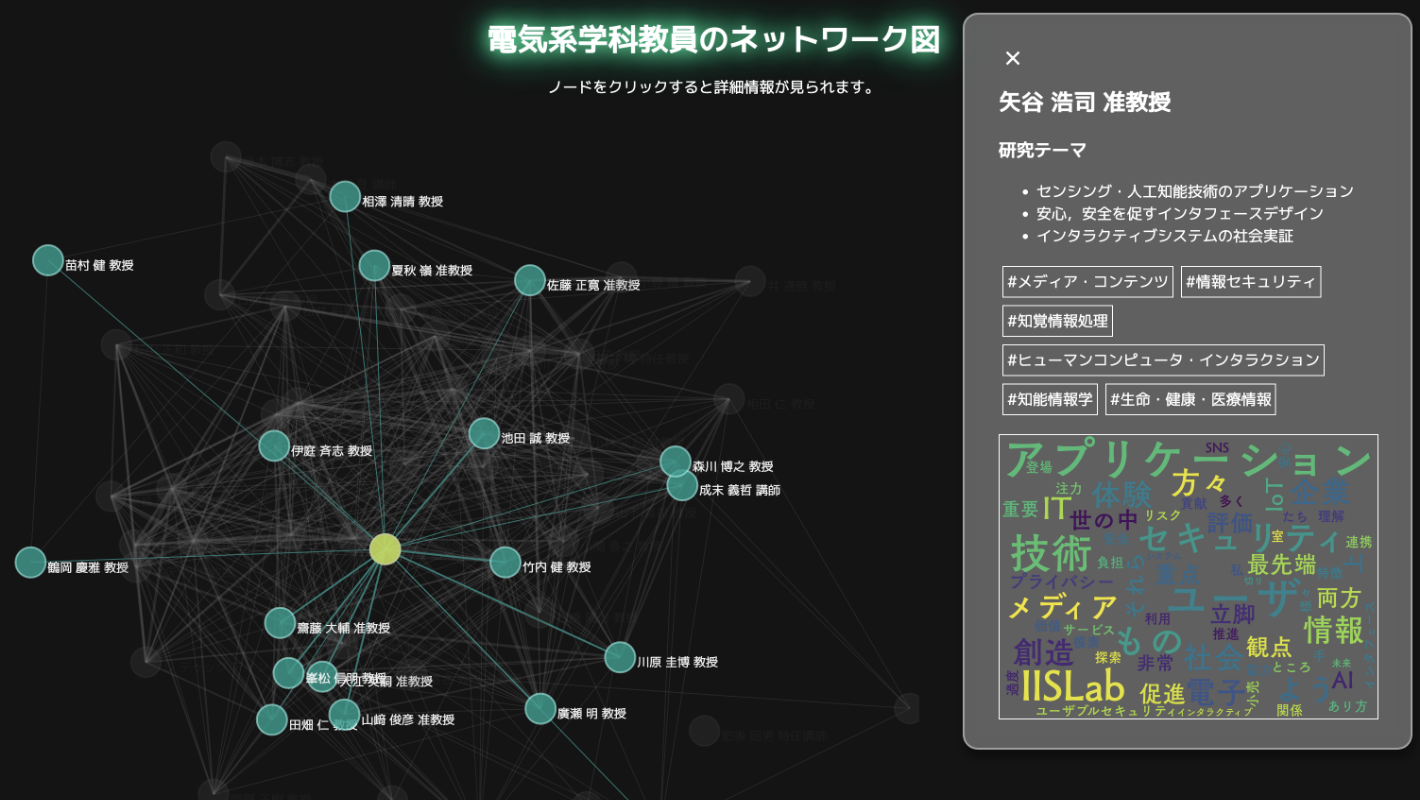Select the 伊庭 斉志 教授 node
This screenshot has height=800, width=1420.
(x=274, y=446)
